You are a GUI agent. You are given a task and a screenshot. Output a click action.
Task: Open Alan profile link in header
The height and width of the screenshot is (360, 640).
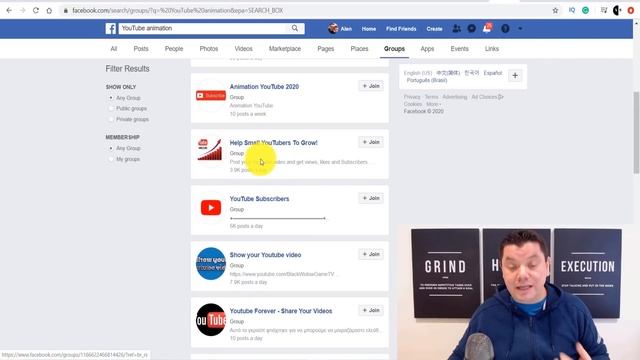click(x=340, y=29)
